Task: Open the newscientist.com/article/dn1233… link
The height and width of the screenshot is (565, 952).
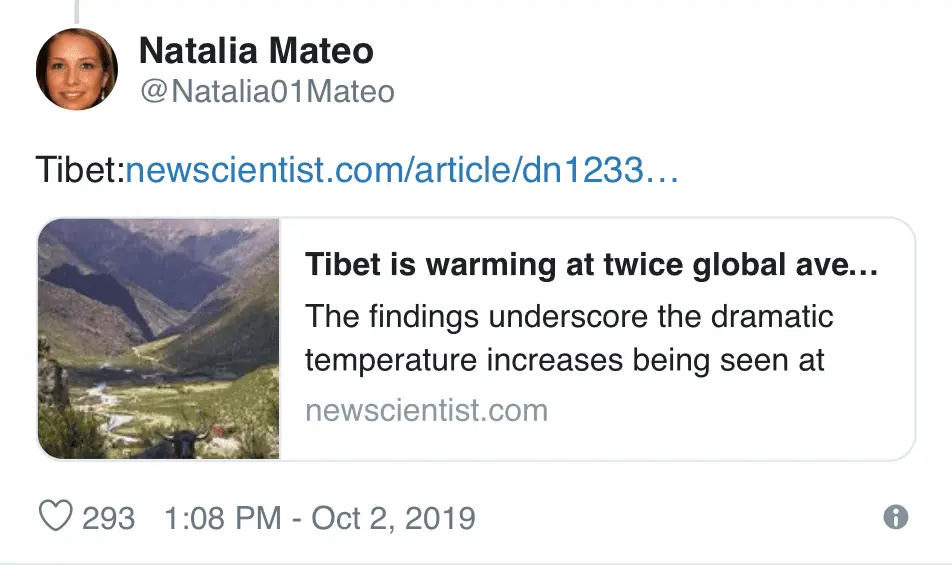Action: [x=402, y=170]
